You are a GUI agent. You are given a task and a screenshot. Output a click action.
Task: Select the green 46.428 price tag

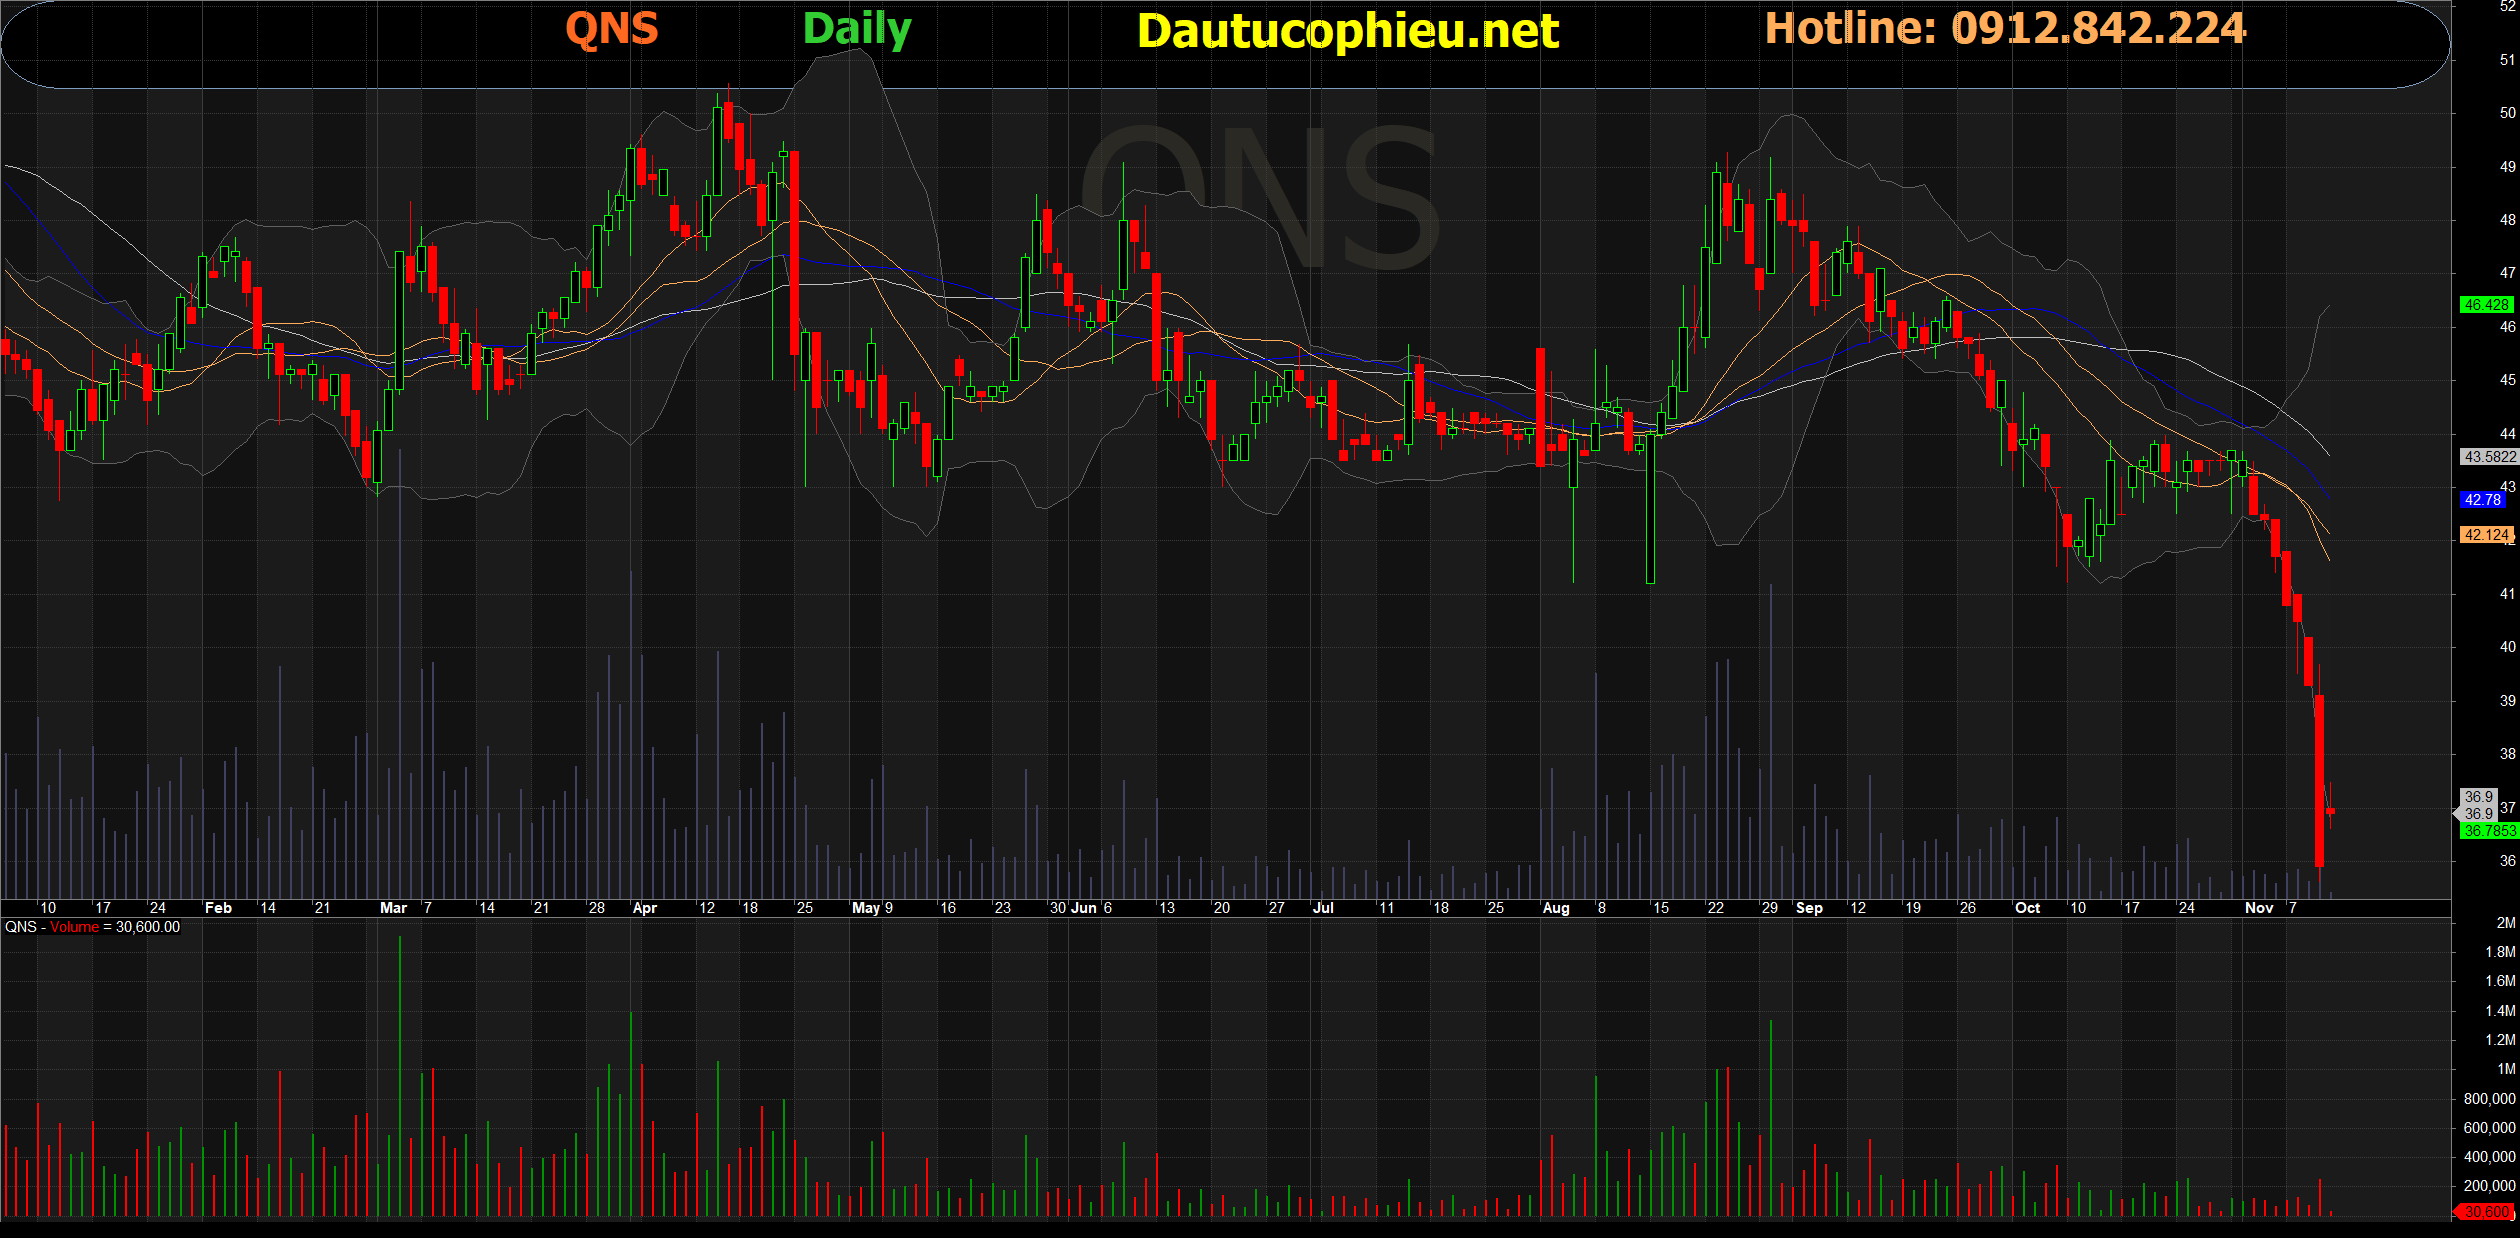(x=2487, y=305)
